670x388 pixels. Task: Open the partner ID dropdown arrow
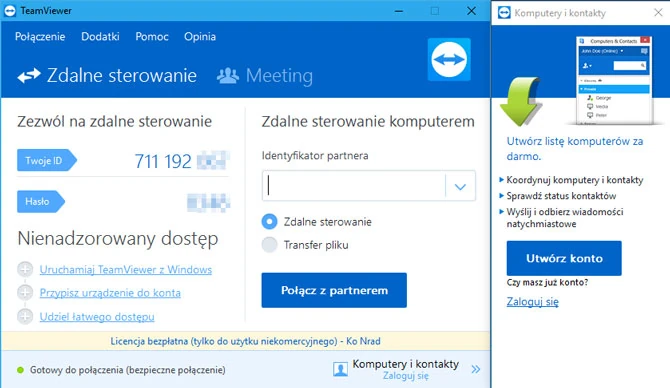pos(460,186)
